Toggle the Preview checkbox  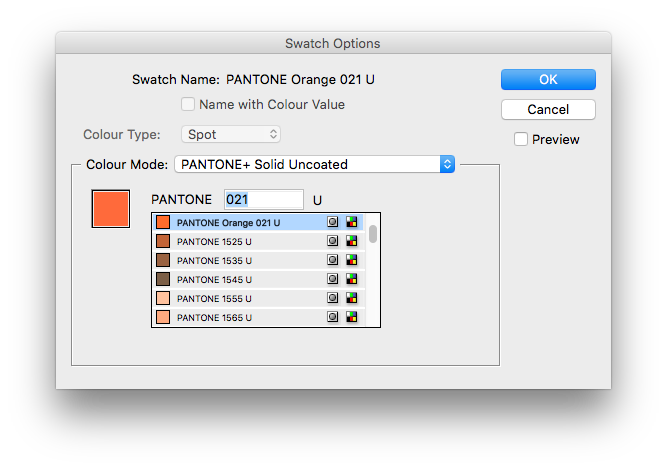tap(521, 139)
